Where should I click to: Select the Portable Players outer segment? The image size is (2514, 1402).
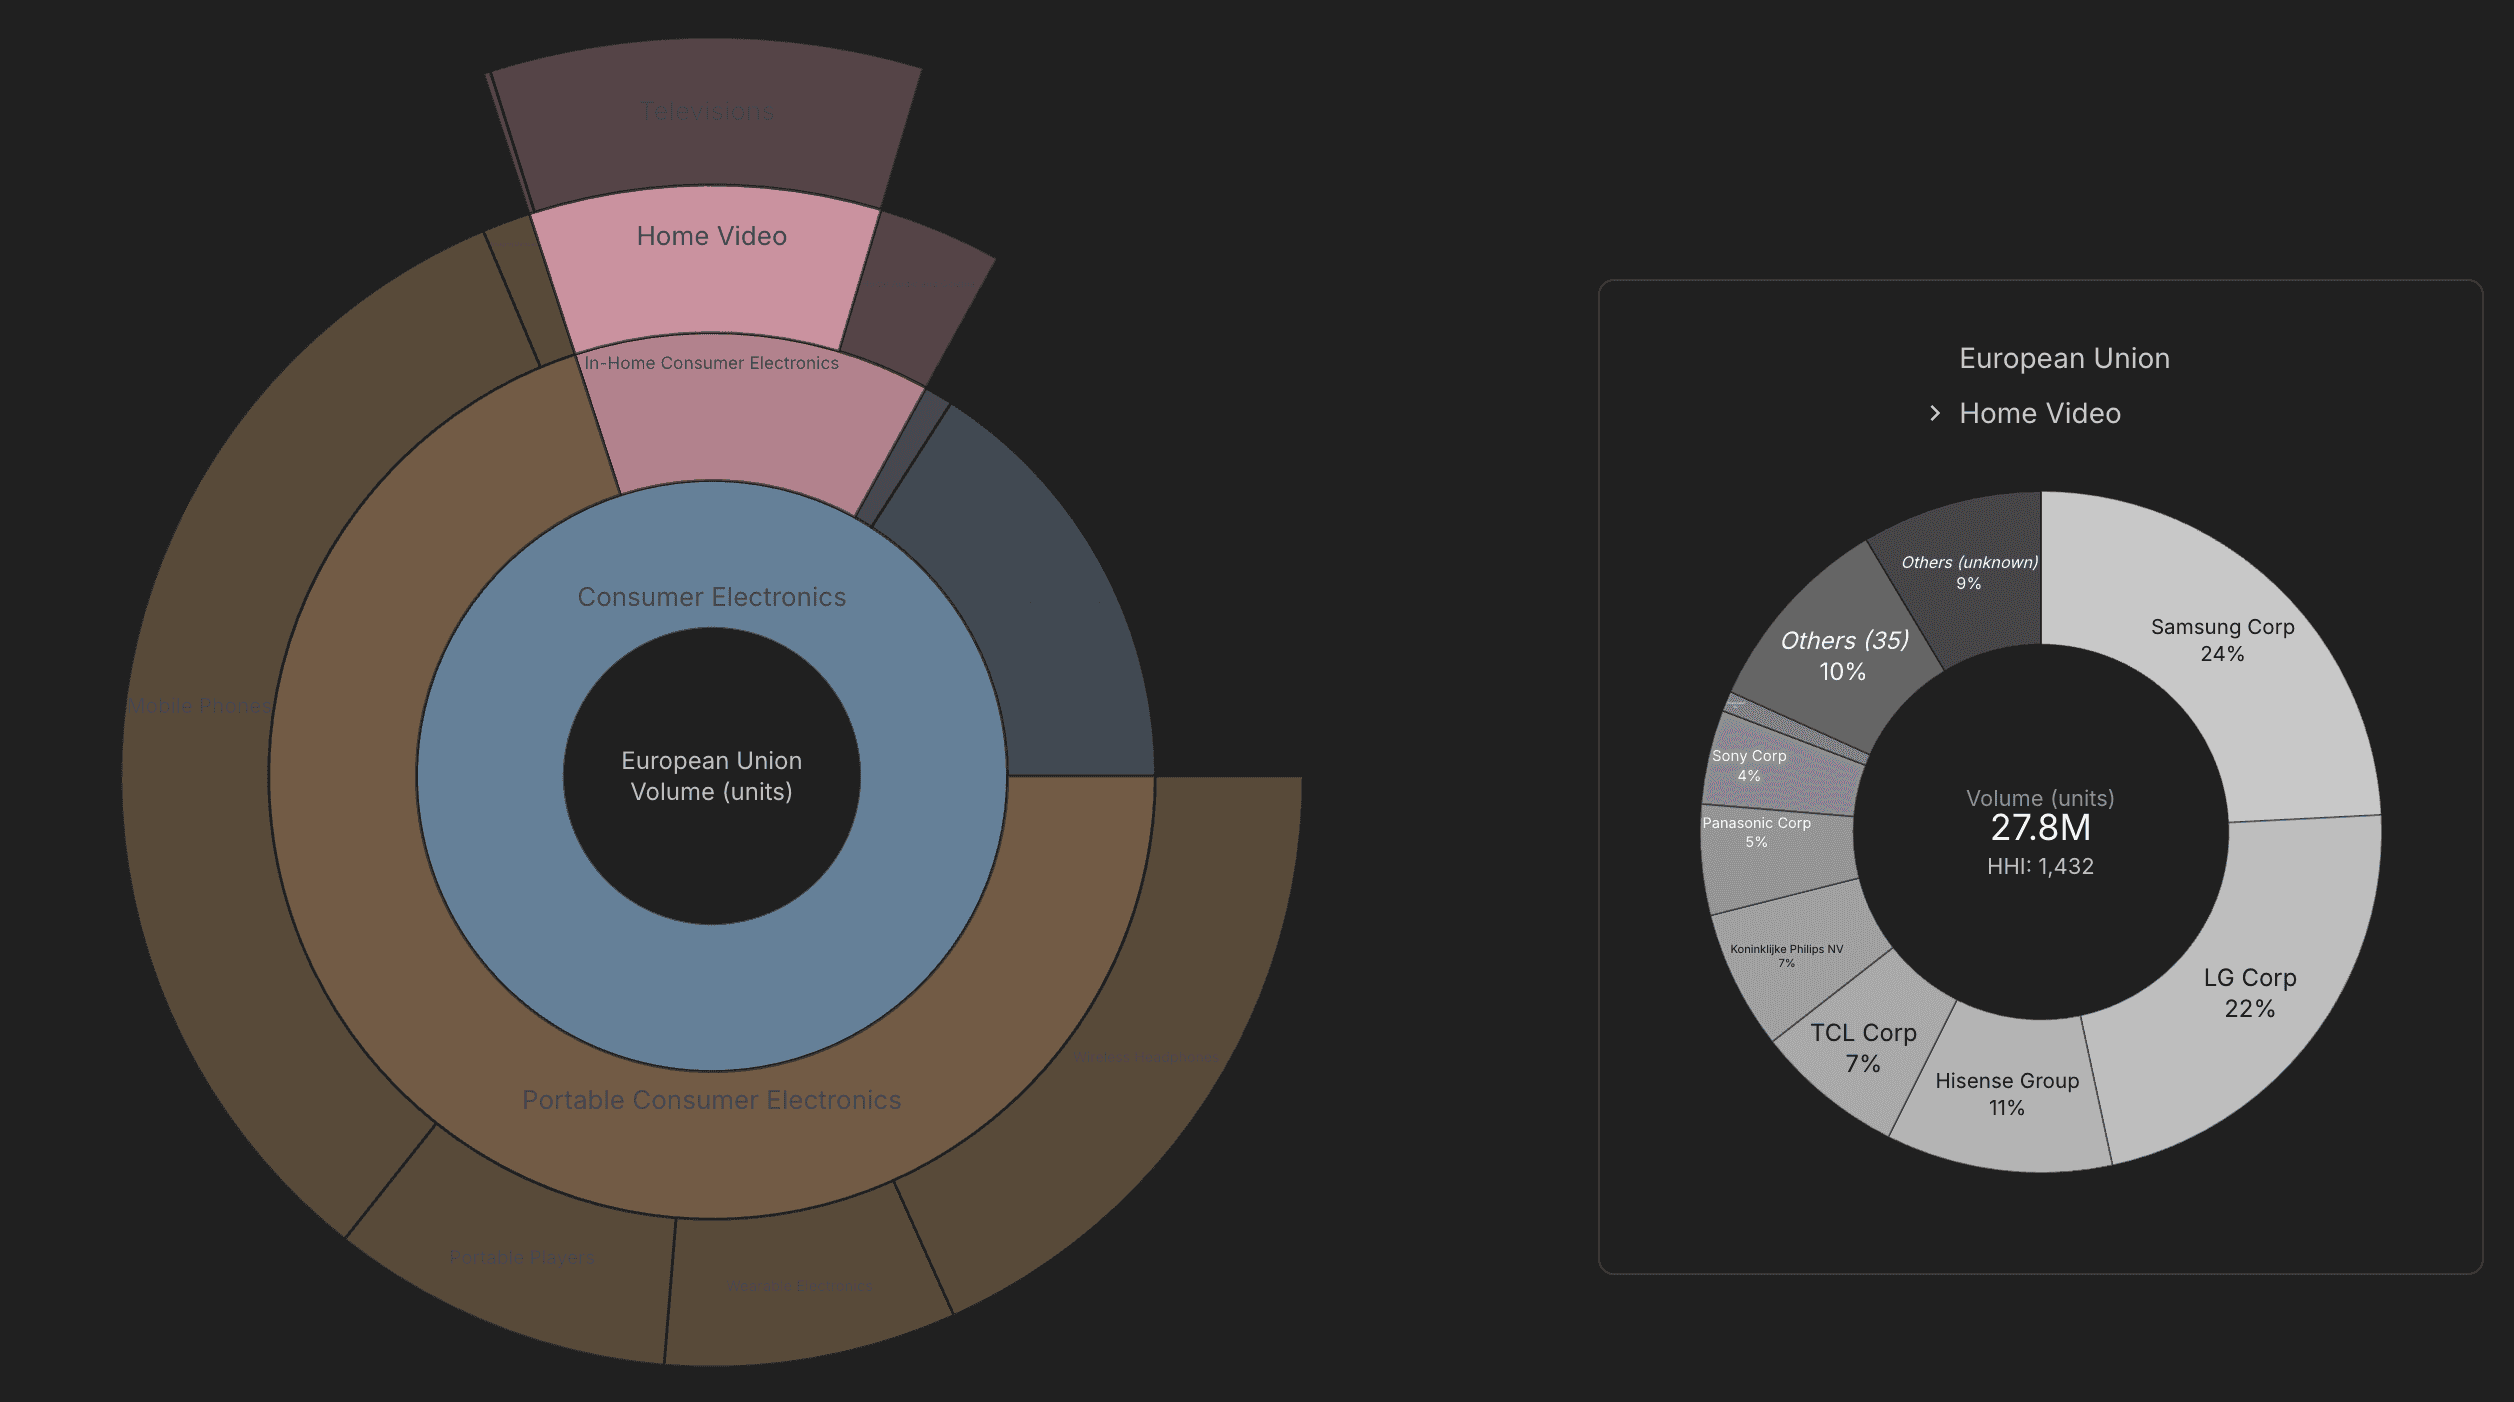522,1258
